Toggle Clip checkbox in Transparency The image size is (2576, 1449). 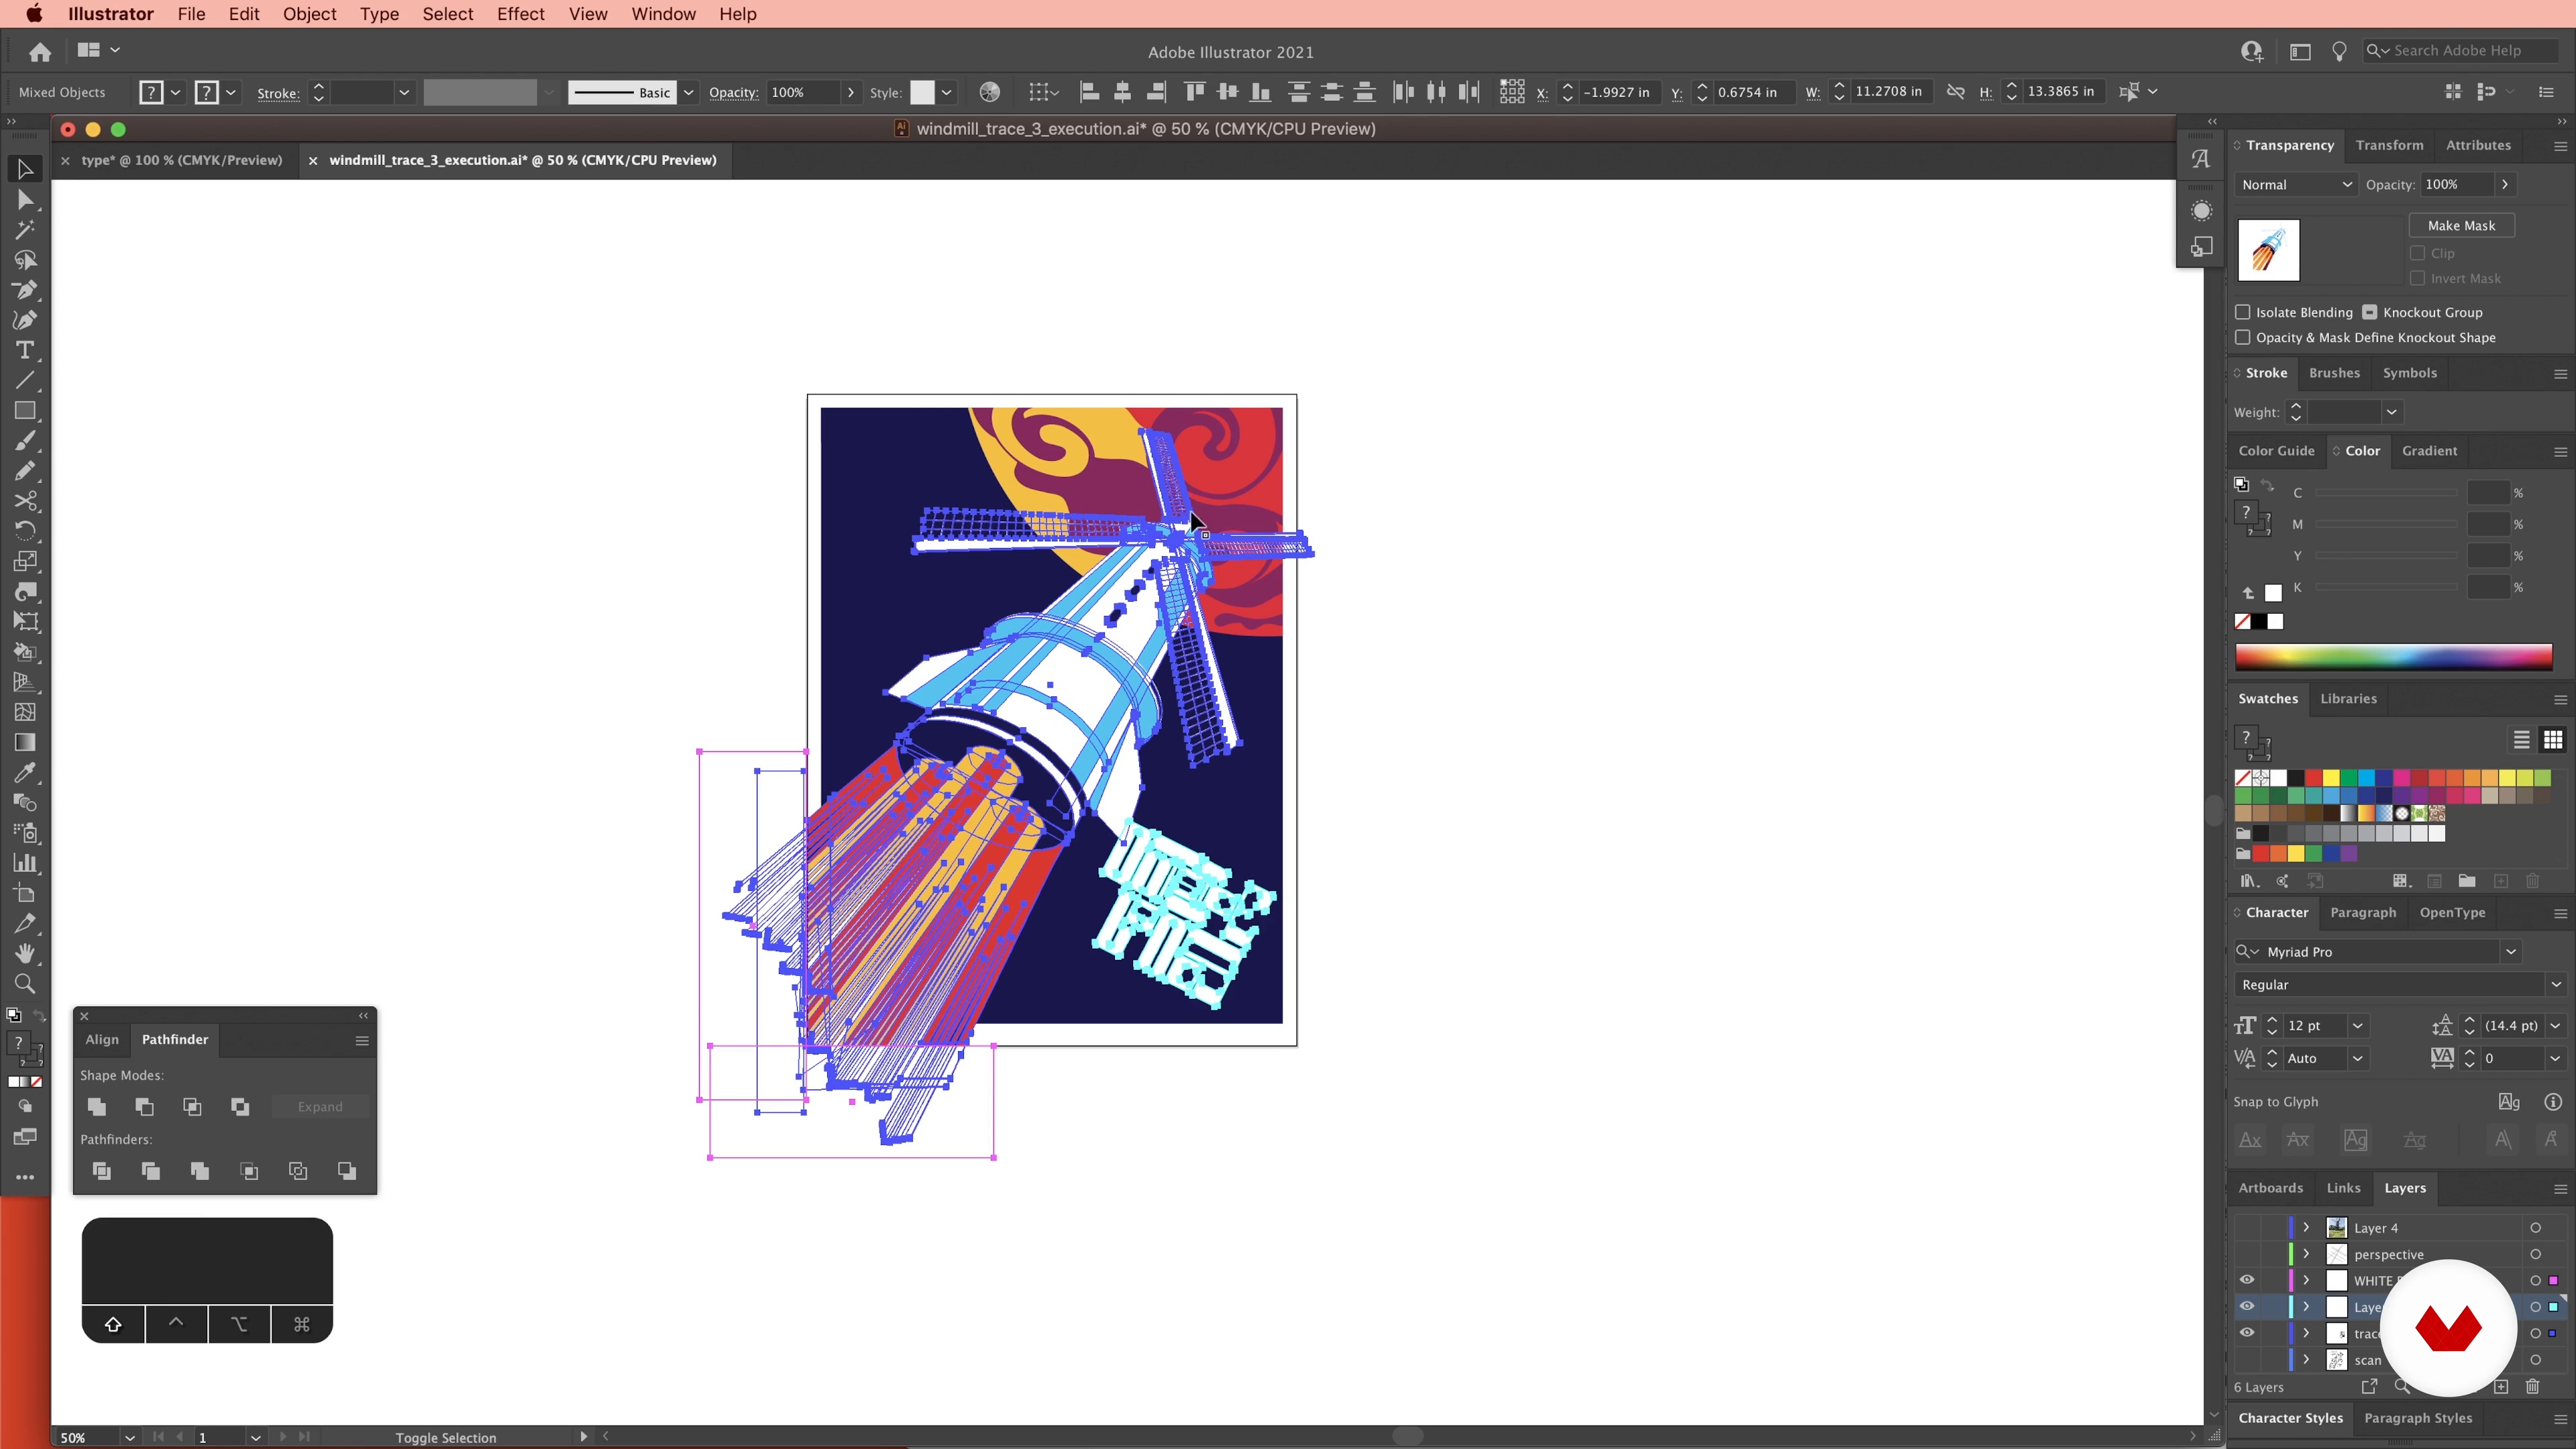point(2418,253)
